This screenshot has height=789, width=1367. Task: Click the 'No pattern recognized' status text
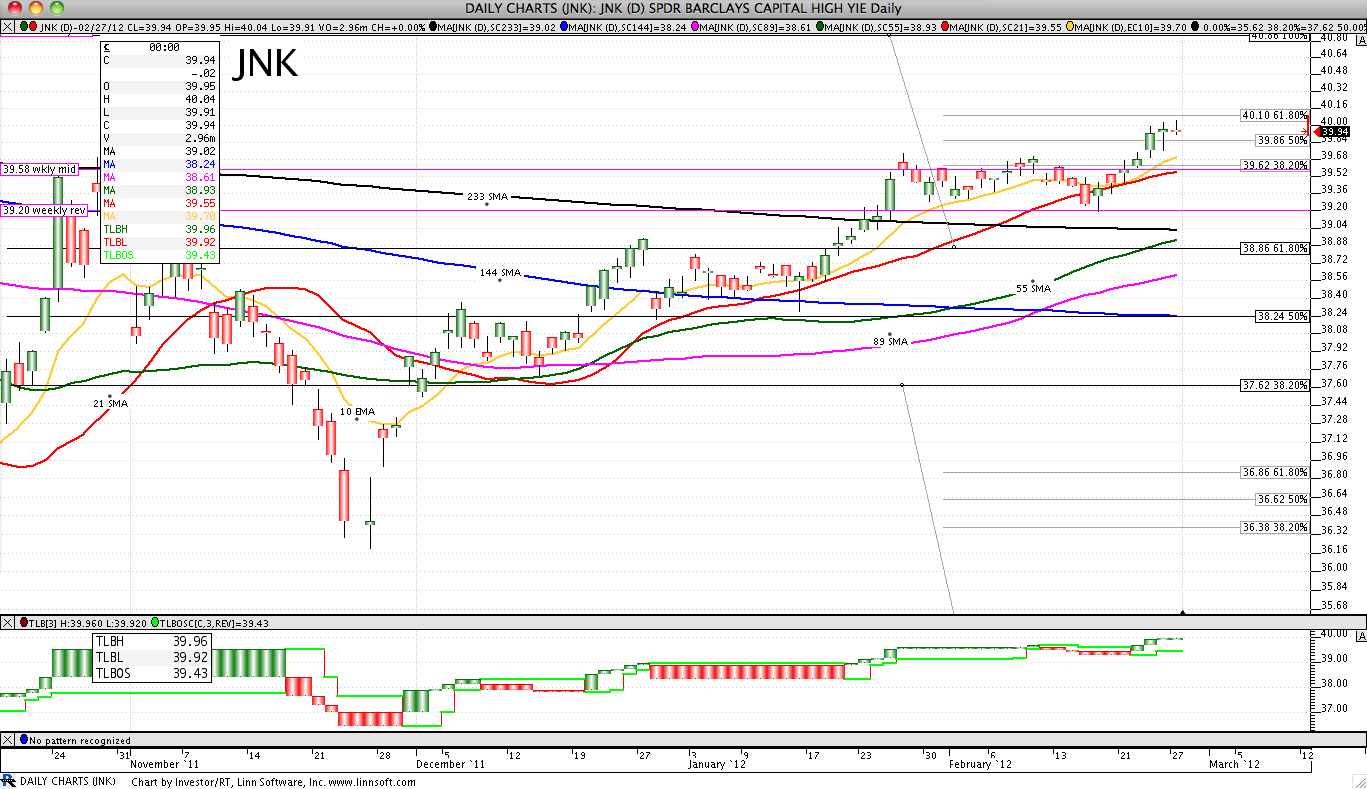click(79, 740)
